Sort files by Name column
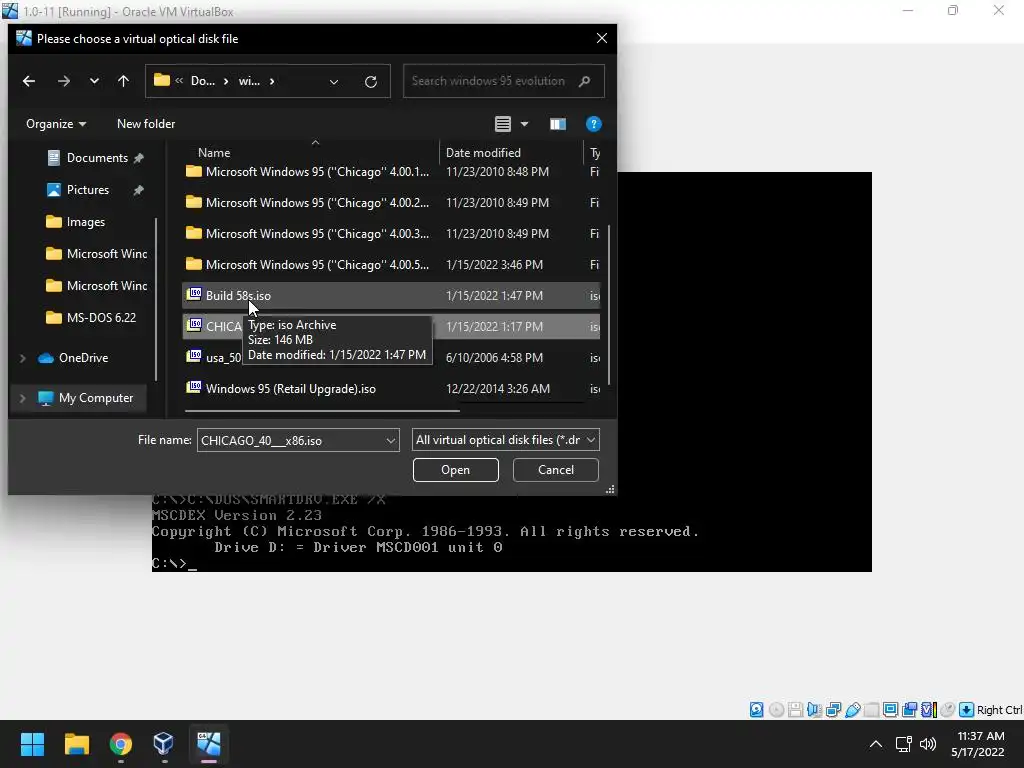This screenshot has width=1024, height=768. click(214, 153)
